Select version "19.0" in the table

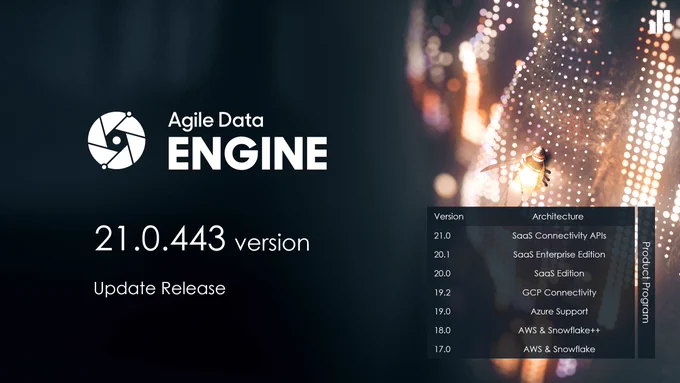pos(442,311)
